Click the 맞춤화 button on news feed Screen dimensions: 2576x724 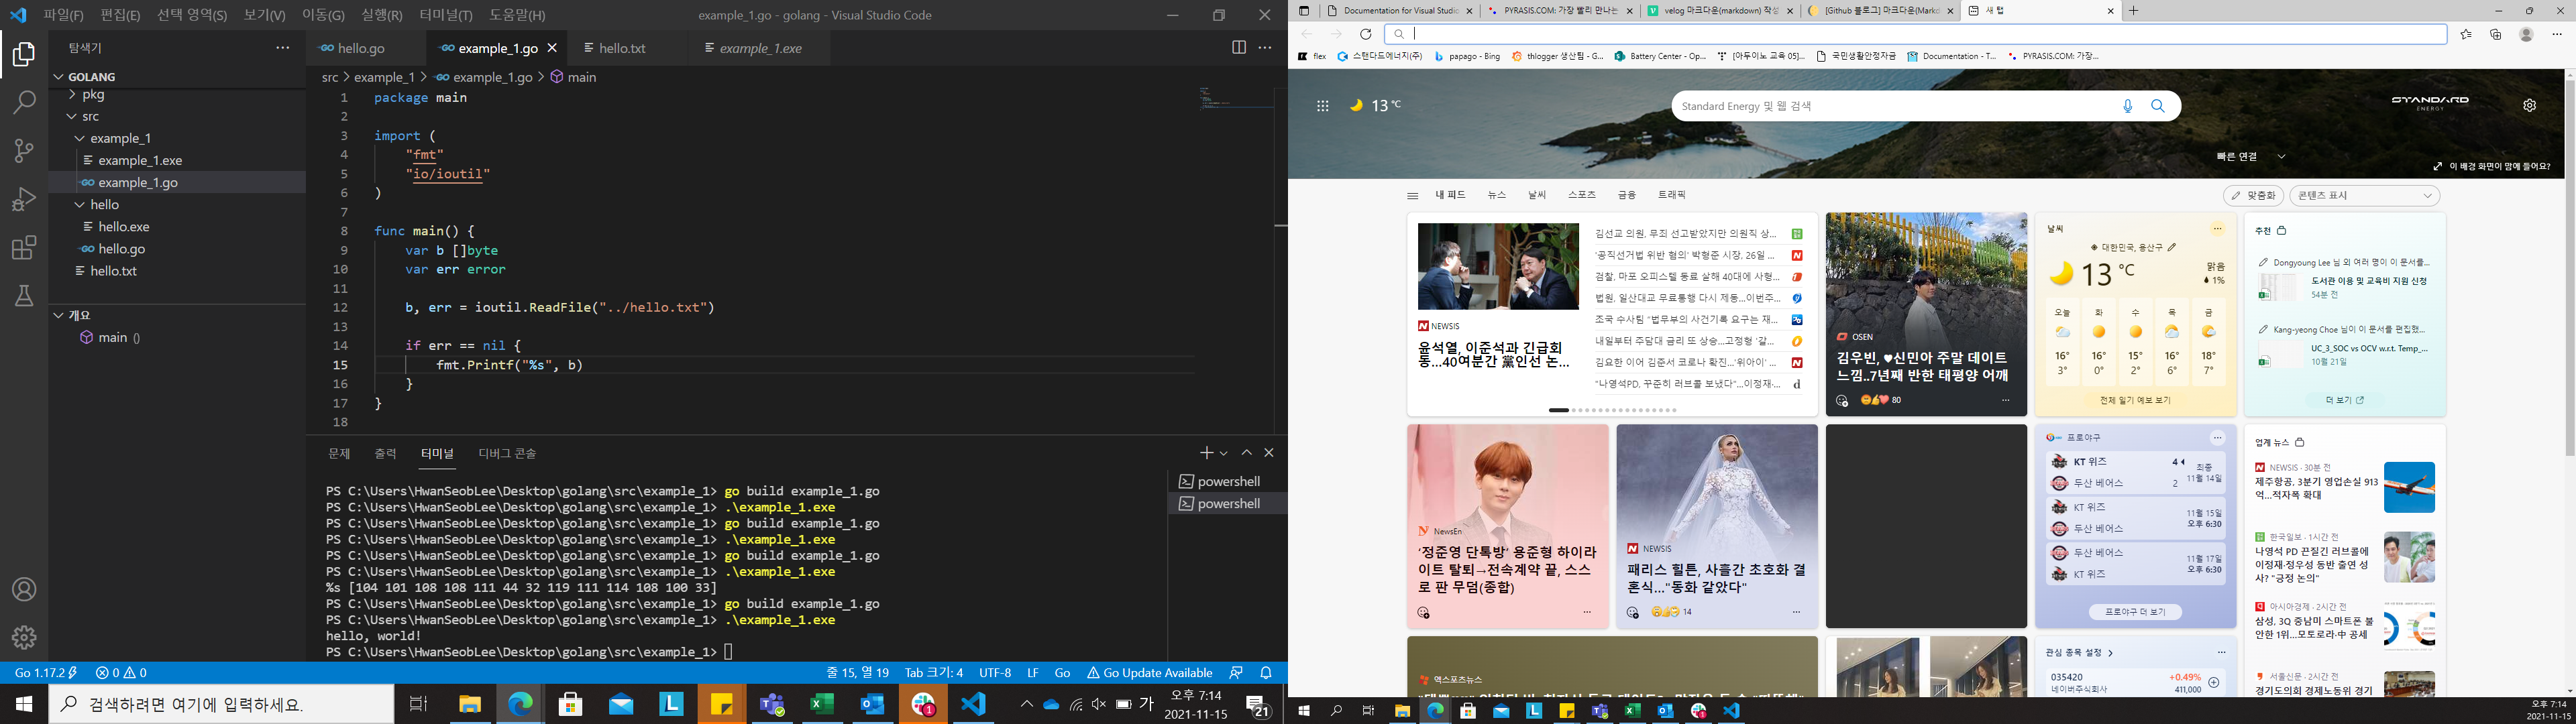[x=2253, y=196]
